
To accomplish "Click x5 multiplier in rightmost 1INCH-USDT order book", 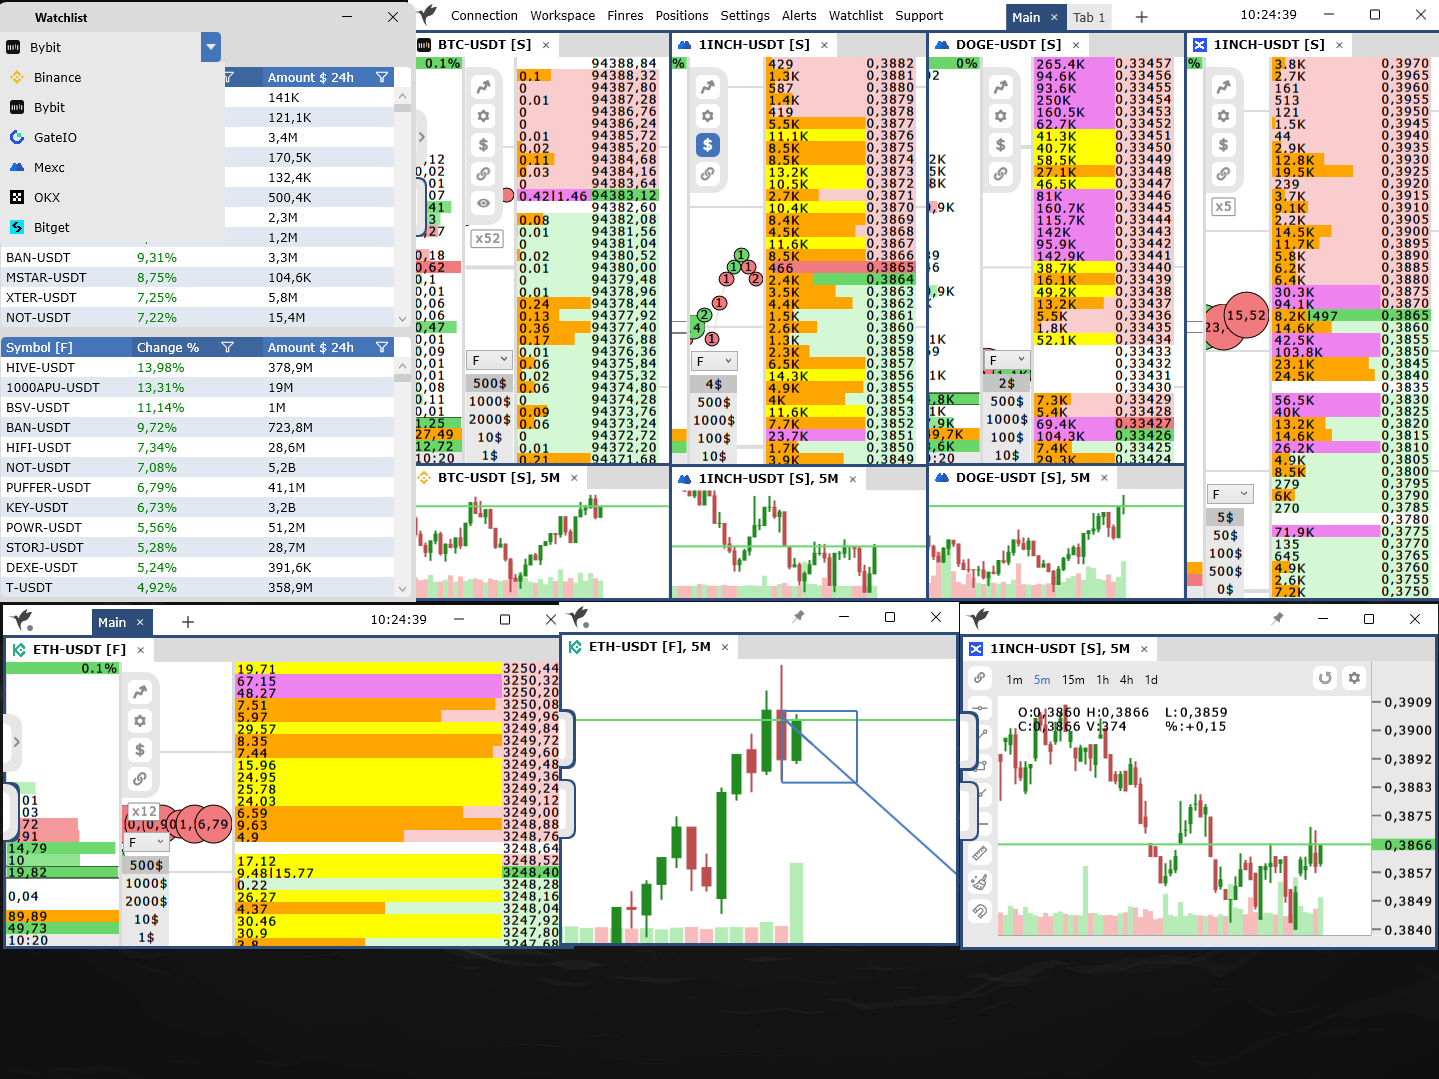I will coord(1223,207).
